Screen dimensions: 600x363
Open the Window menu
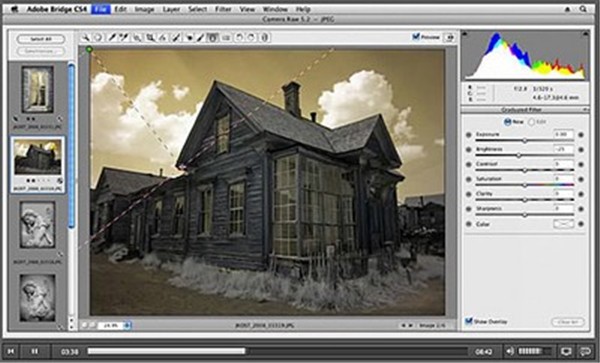(x=276, y=9)
